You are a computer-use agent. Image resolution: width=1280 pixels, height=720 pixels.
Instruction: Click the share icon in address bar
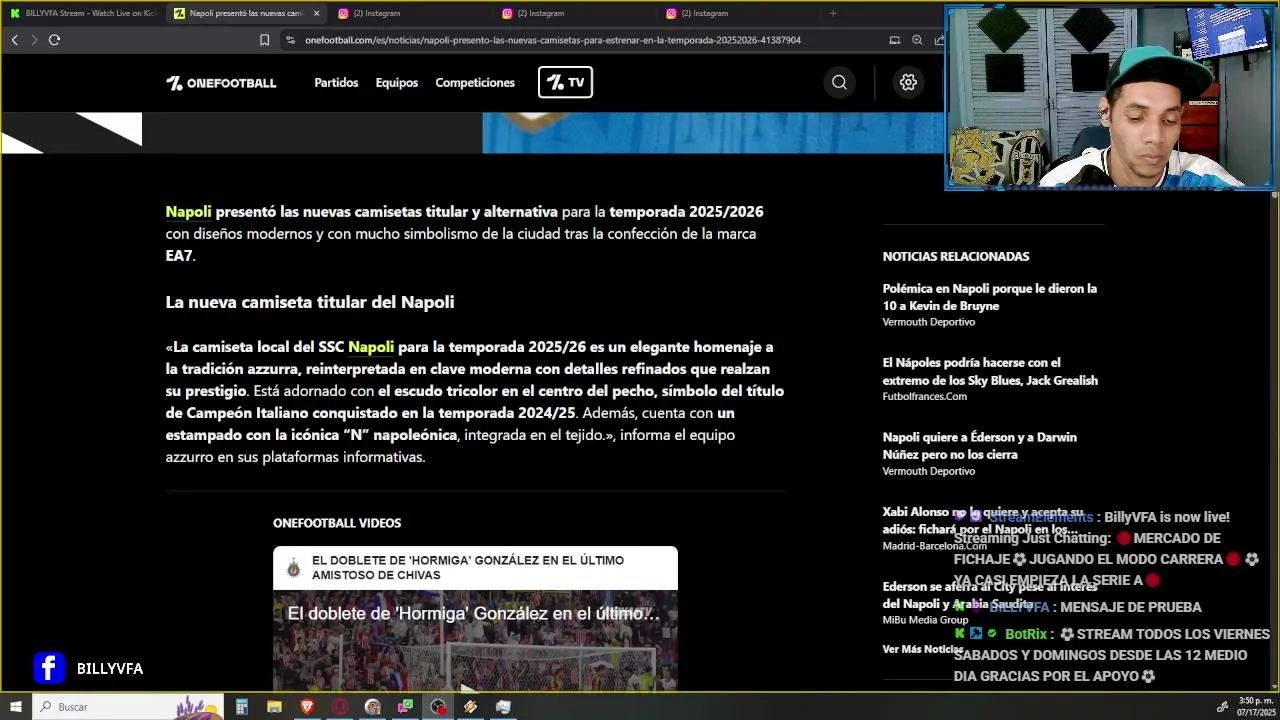[x=939, y=40]
